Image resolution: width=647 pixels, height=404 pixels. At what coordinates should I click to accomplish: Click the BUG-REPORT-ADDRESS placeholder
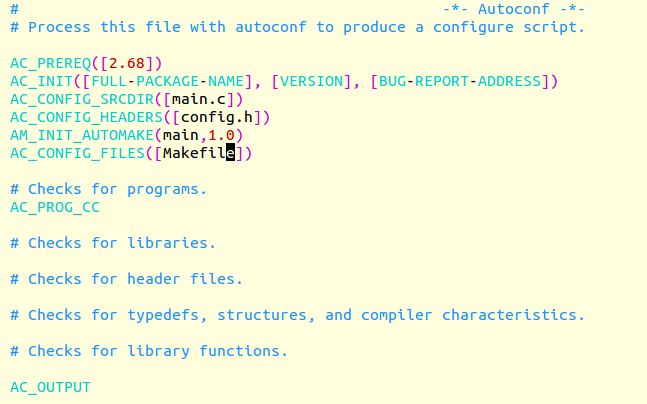pyautogui.click(x=460, y=81)
